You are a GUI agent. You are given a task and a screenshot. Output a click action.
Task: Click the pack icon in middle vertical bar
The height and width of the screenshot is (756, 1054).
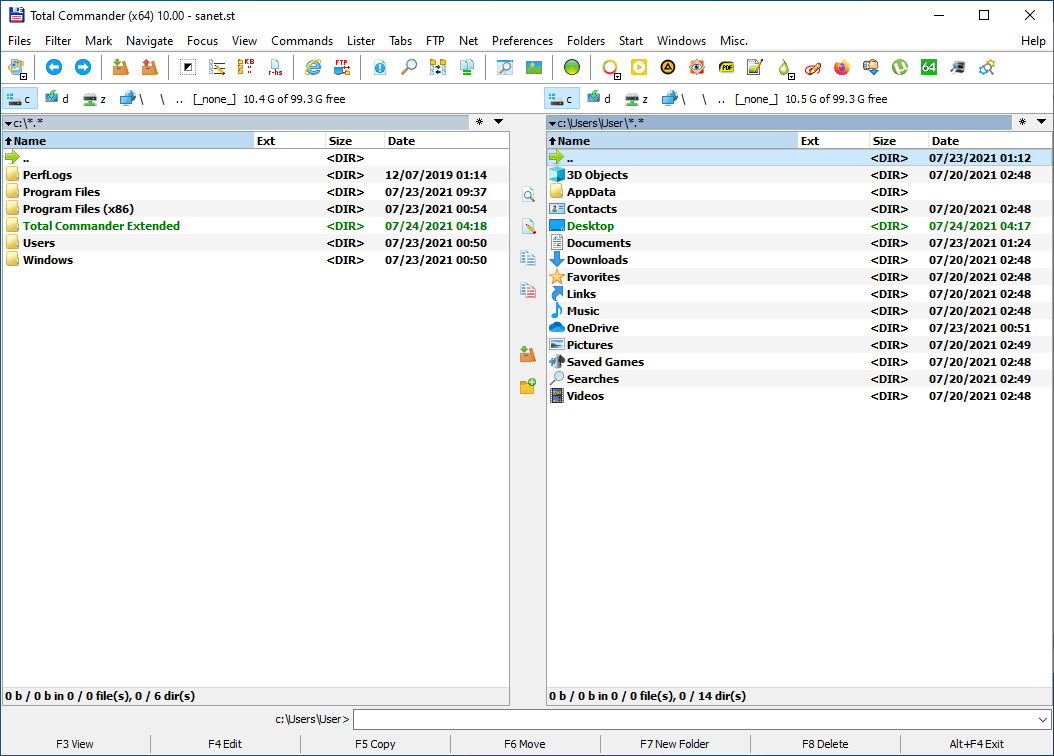[x=528, y=354]
